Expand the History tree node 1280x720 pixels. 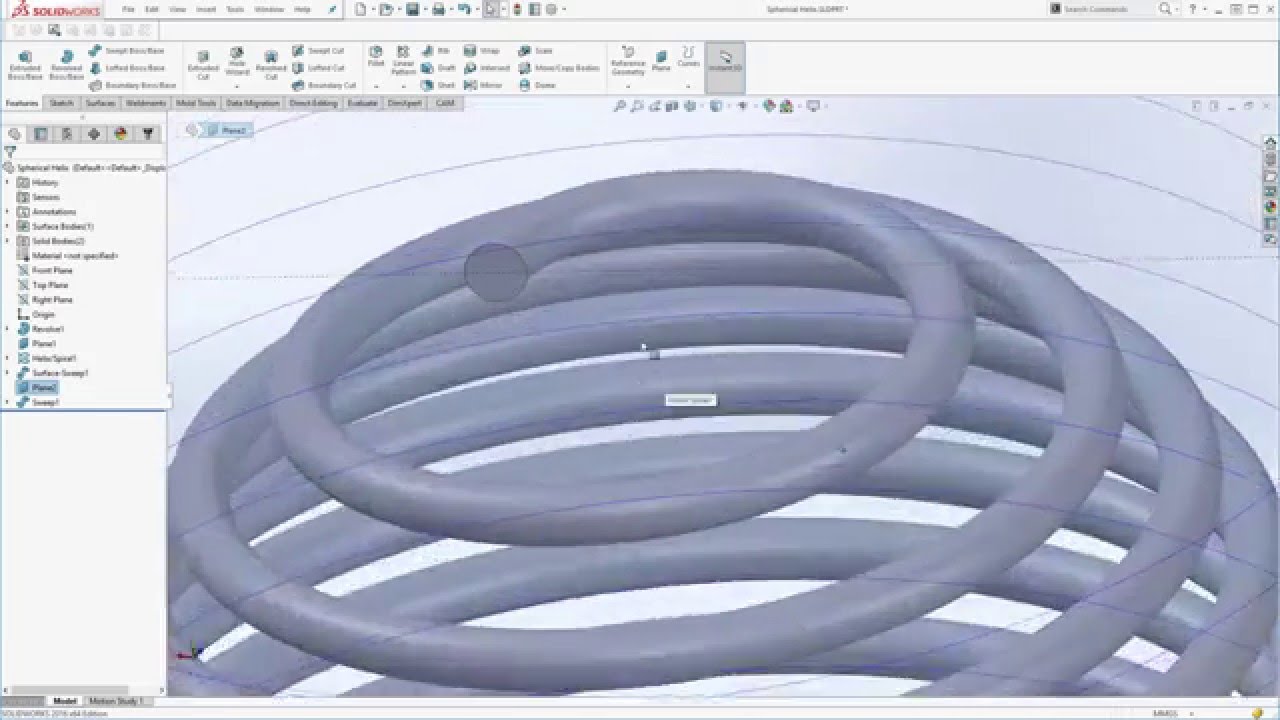pos(8,183)
